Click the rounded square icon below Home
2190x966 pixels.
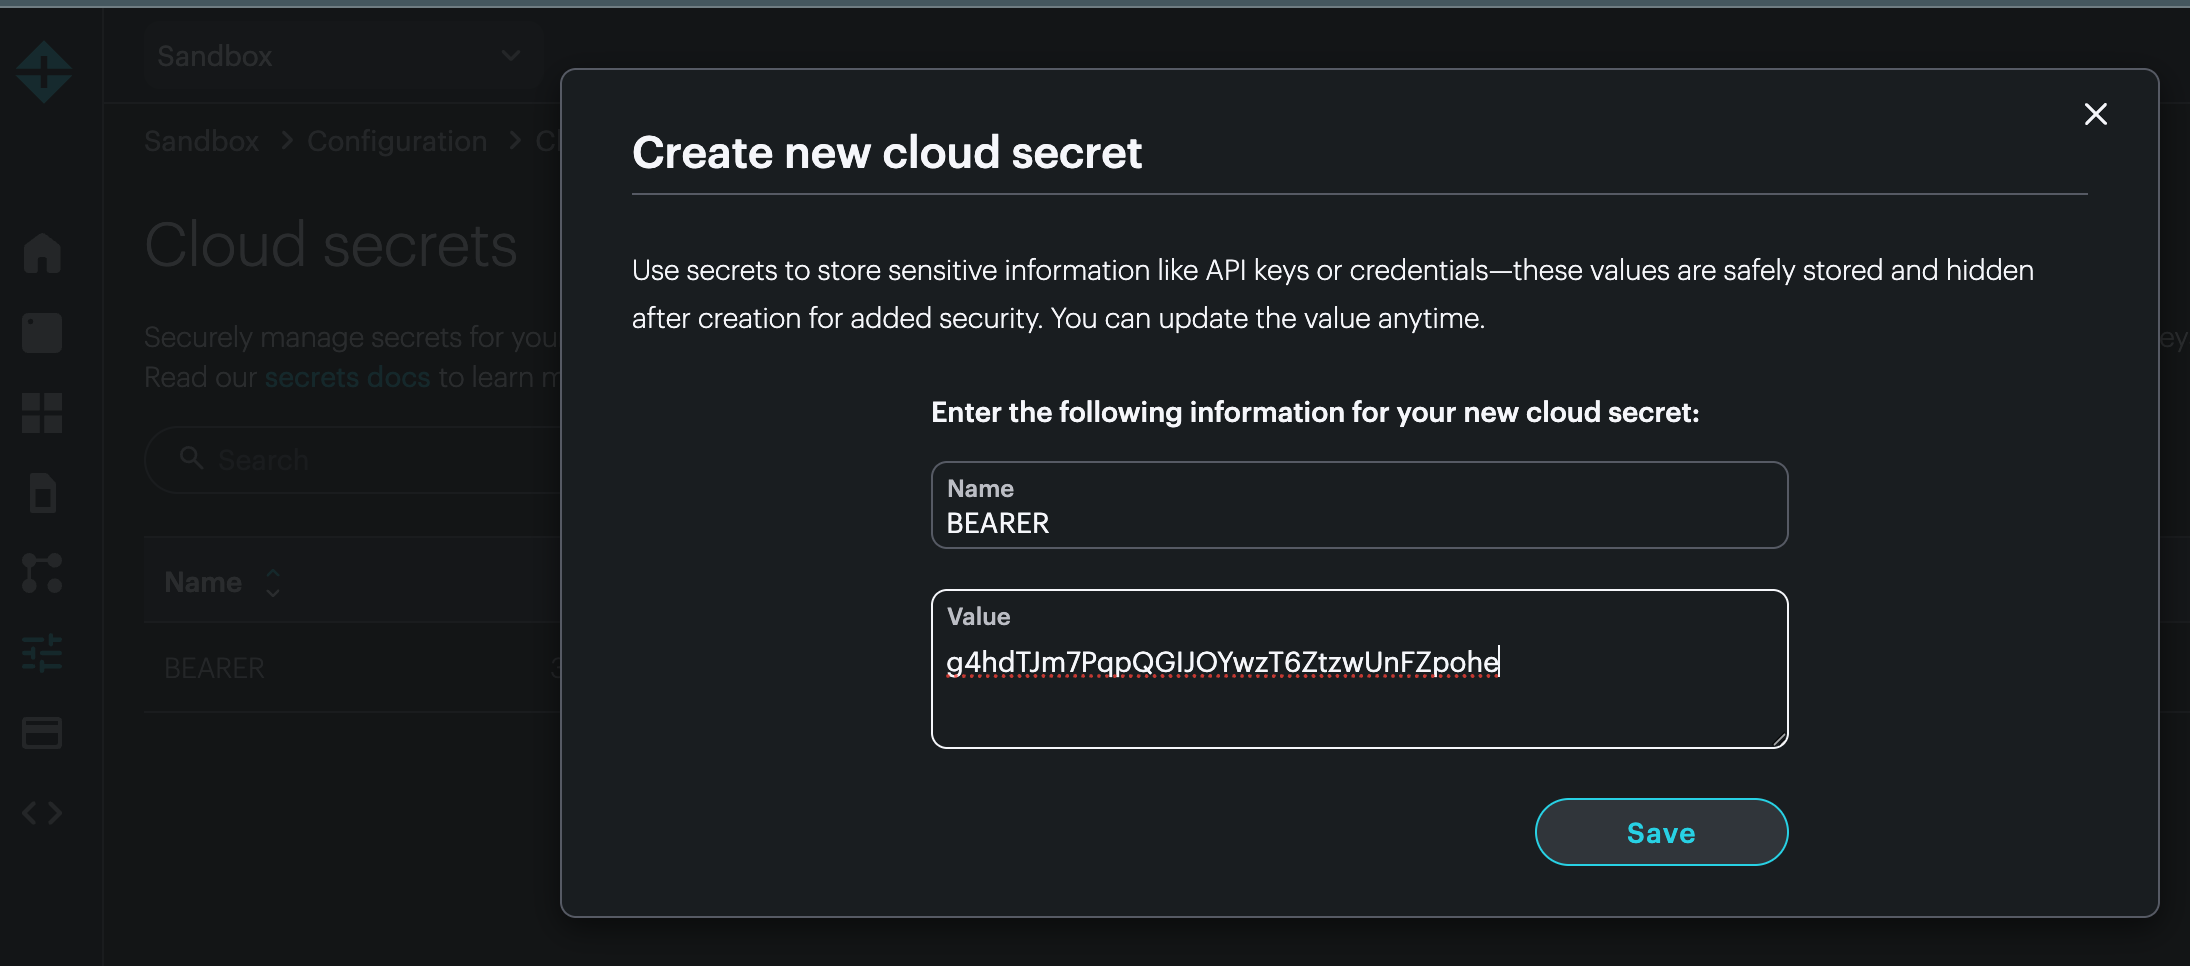pyautogui.click(x=42, y=333)
